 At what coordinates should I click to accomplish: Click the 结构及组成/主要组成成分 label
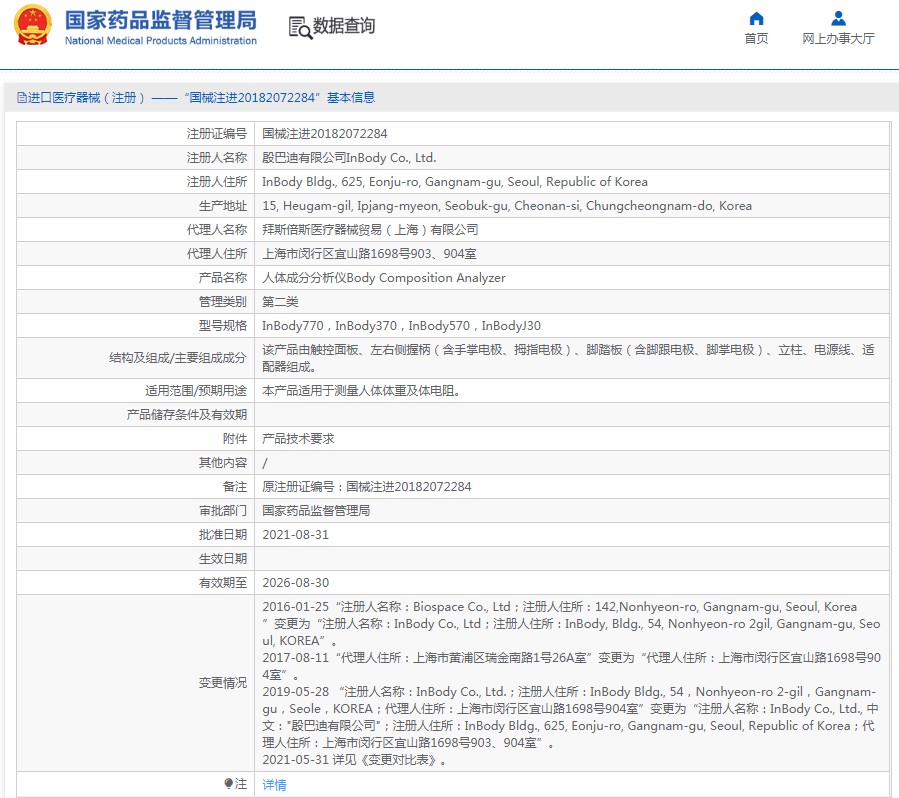click(x=178, y=358)
